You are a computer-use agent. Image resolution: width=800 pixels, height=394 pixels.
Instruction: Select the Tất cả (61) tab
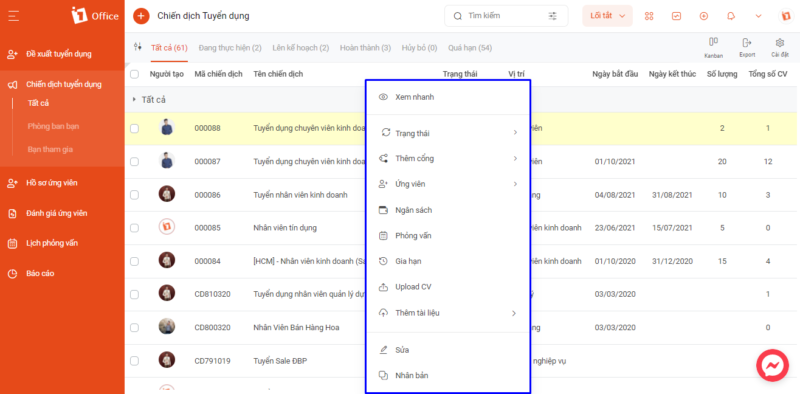tap(169, 48)
